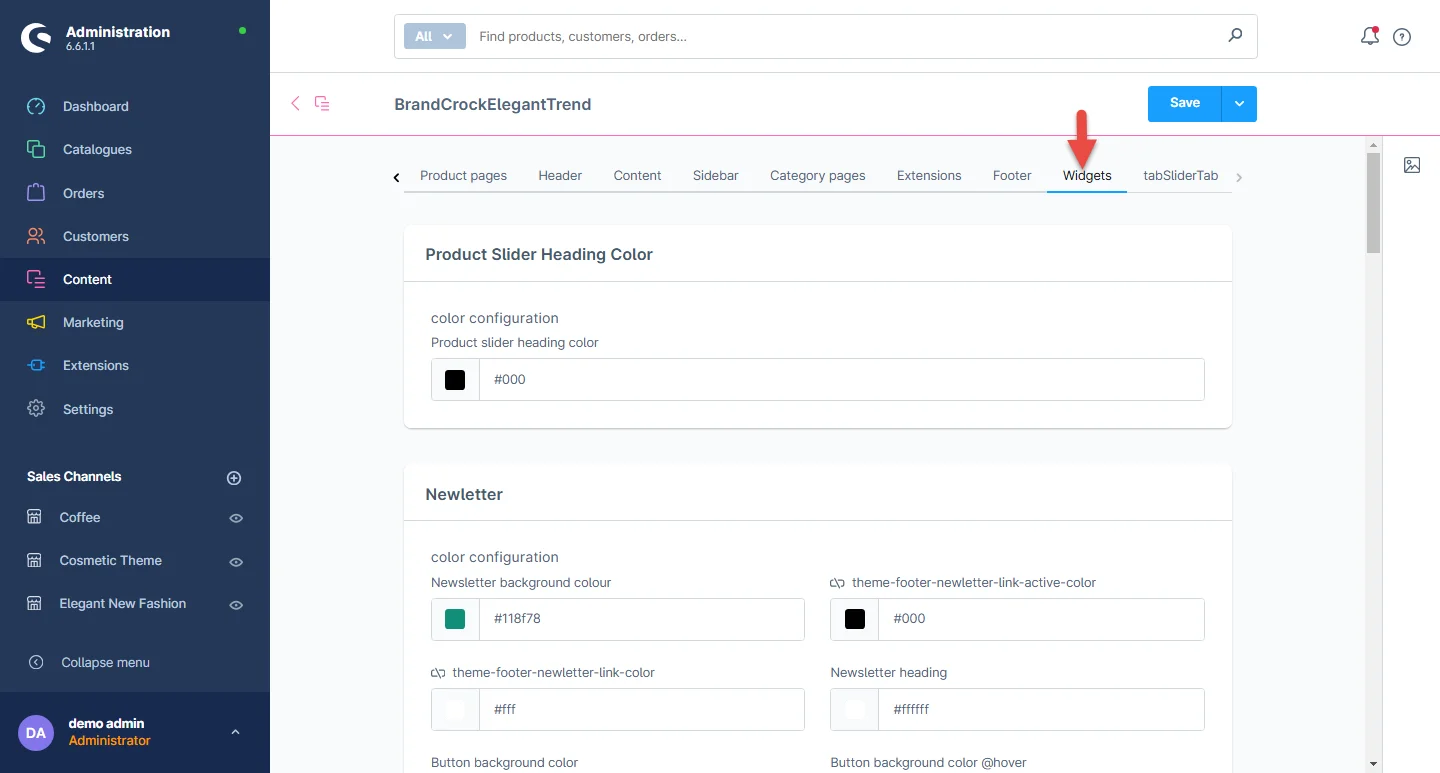Viewport: 1440px width, 773px height.
Task: Toggle visibility eye for Elegant New Fashion
Action: tap(236, 605)
